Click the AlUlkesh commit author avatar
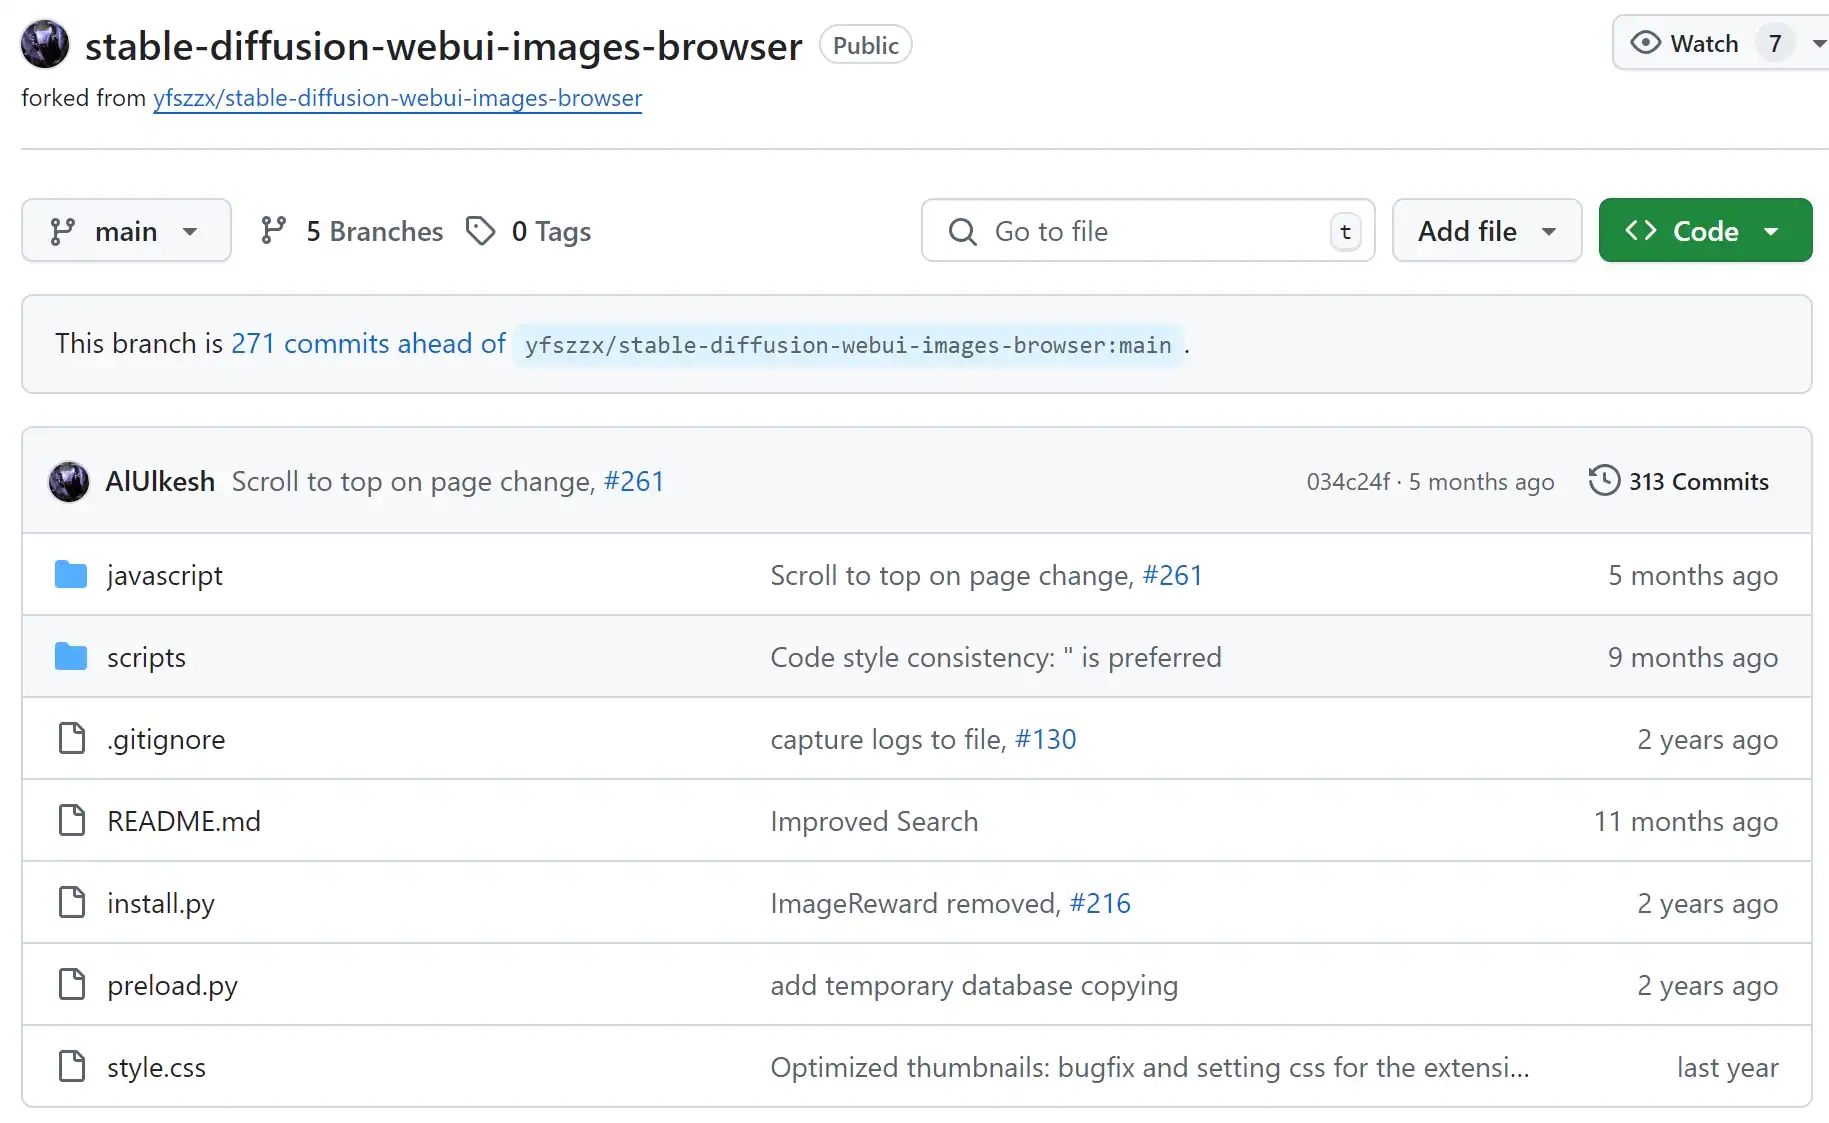This screenshot has height=1123, width=1829. pos(69,482)
